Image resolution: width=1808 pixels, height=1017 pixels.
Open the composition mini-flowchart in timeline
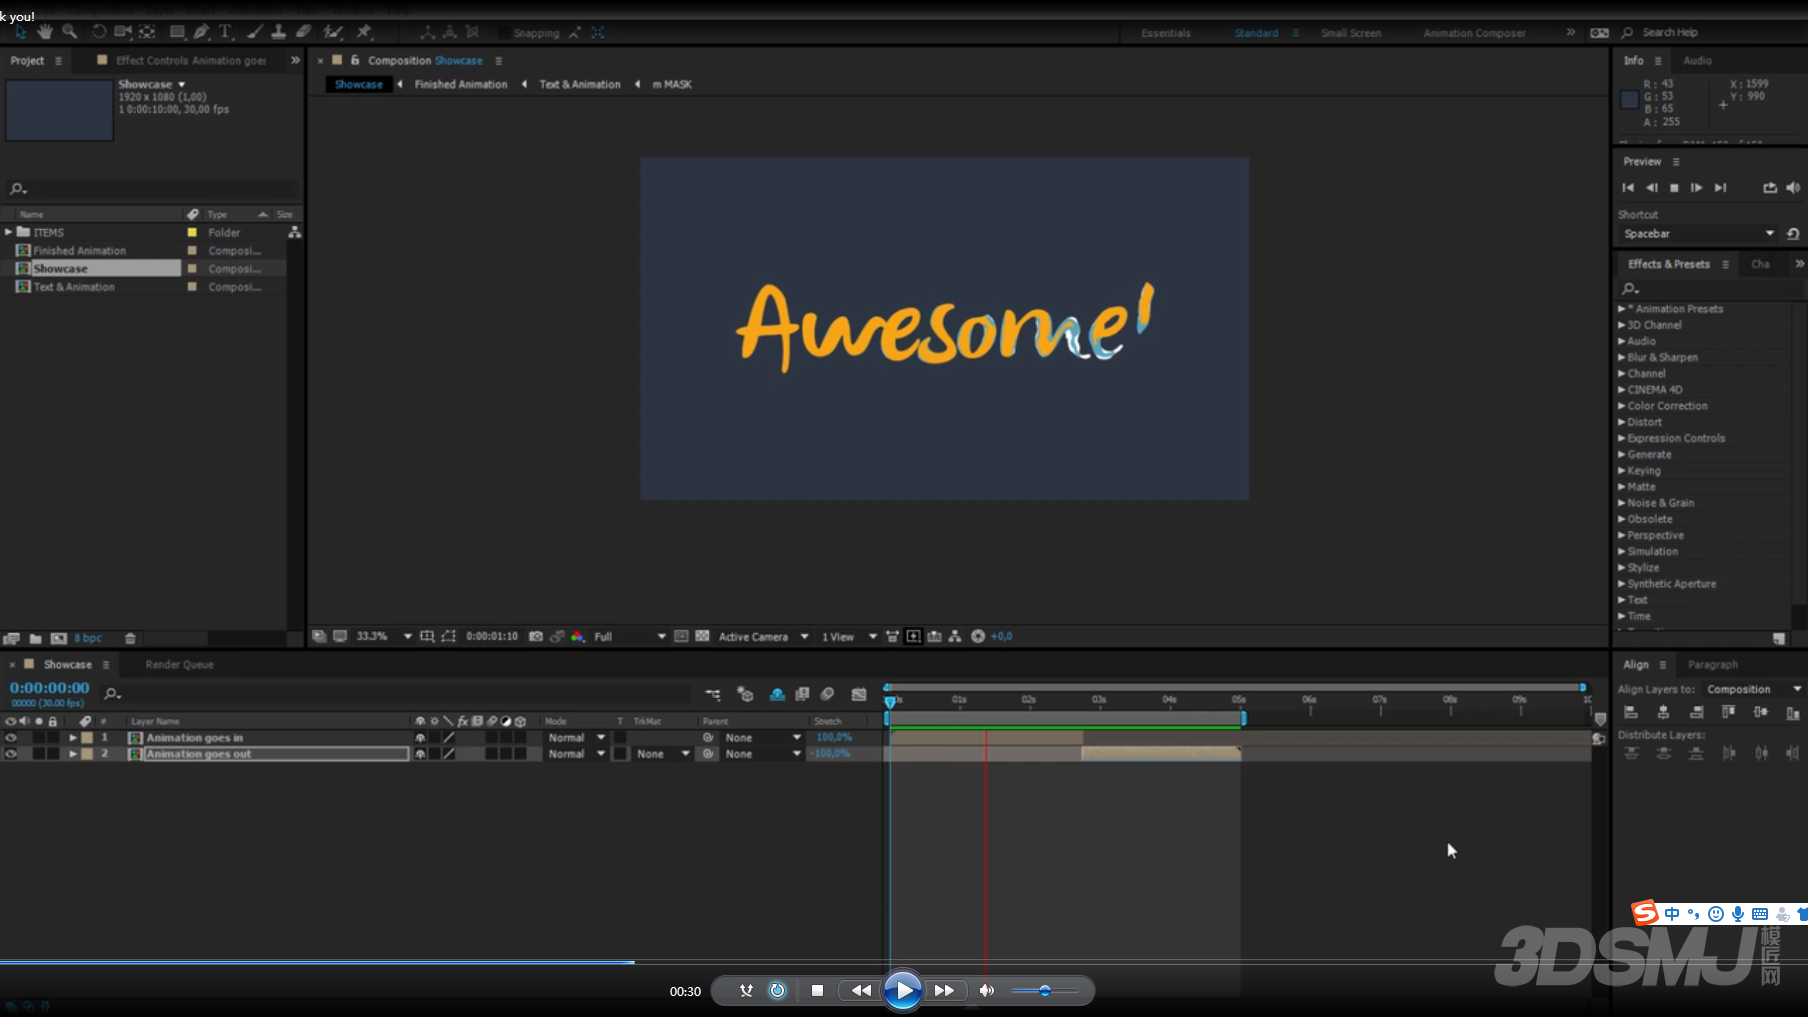point(712,694)
